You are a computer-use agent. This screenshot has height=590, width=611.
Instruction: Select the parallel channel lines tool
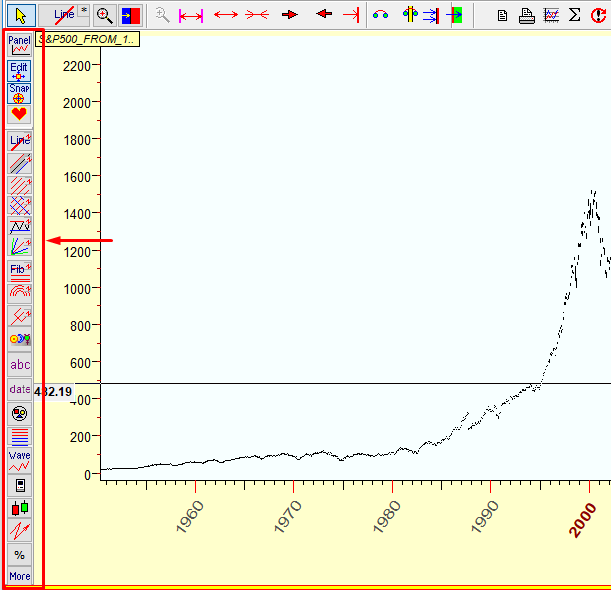click(20, 163)
